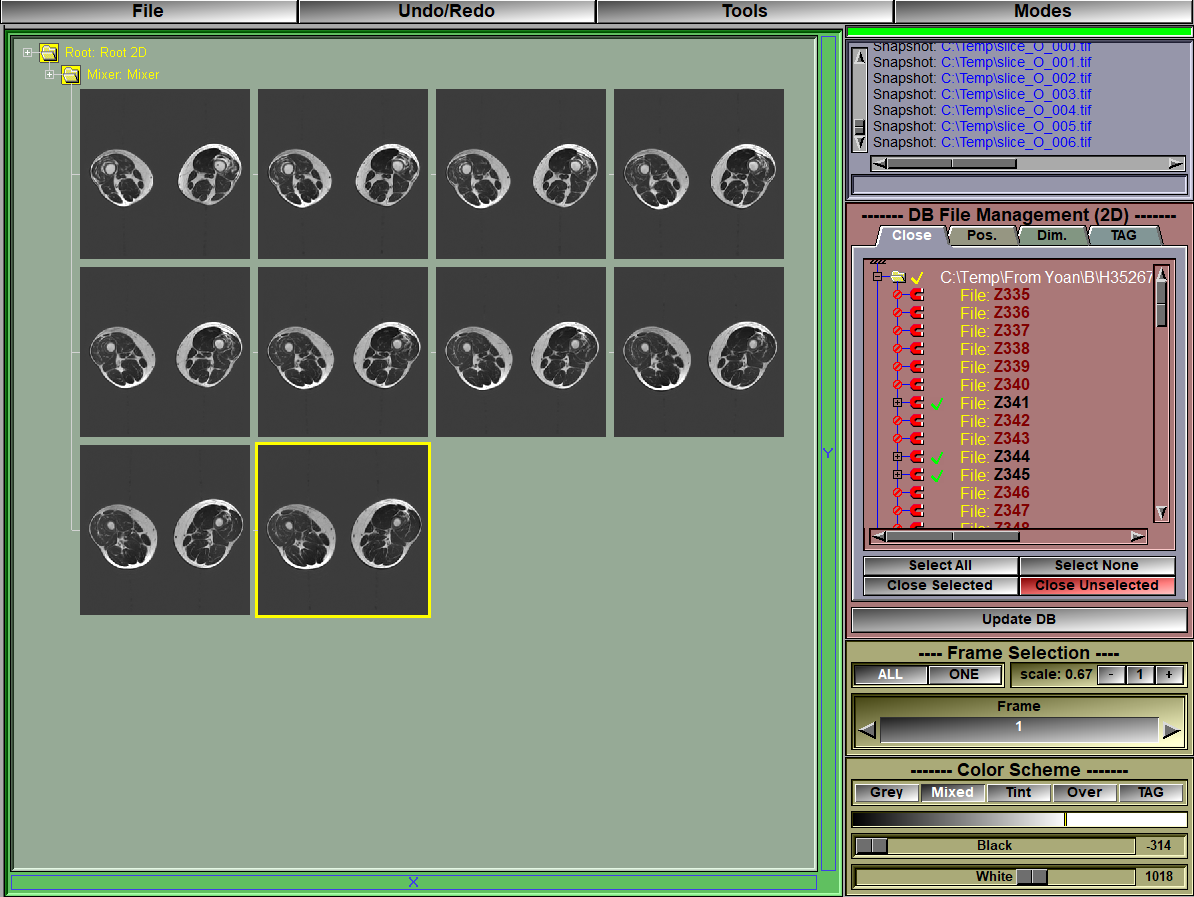1194x897 pixels.
Task: Click the magnet icon beside File Z337
Action: [917, 330]
